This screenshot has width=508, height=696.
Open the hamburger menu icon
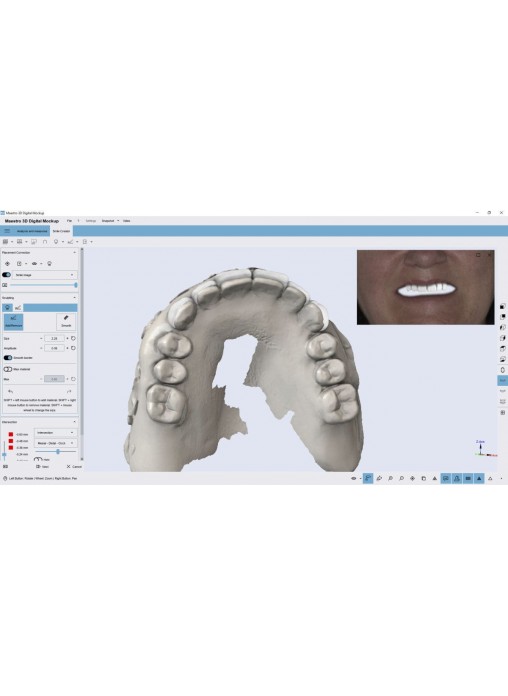click(7, 231)
